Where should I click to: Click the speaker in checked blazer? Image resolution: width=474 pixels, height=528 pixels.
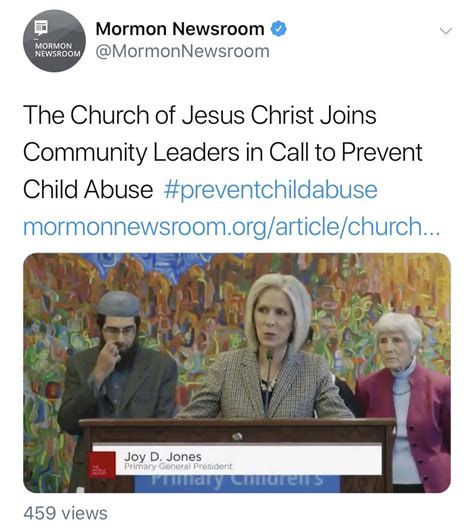click(269, 347)
